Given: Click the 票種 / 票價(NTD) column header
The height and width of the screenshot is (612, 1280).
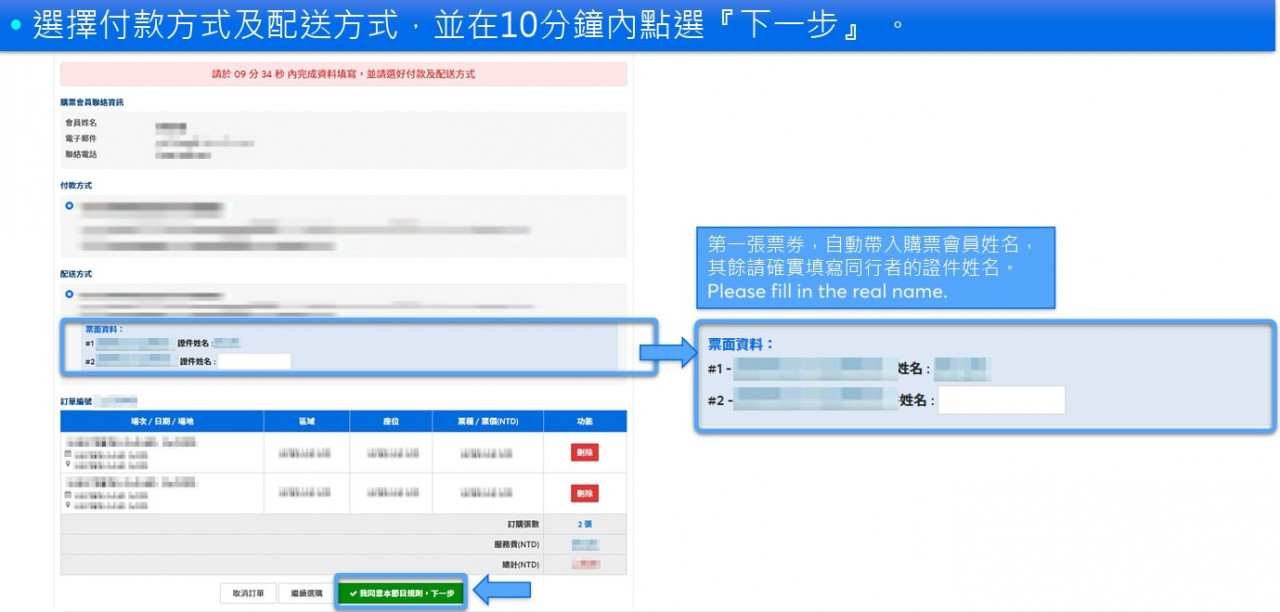Looking at the screenshot, I should [x=486, y=422].
